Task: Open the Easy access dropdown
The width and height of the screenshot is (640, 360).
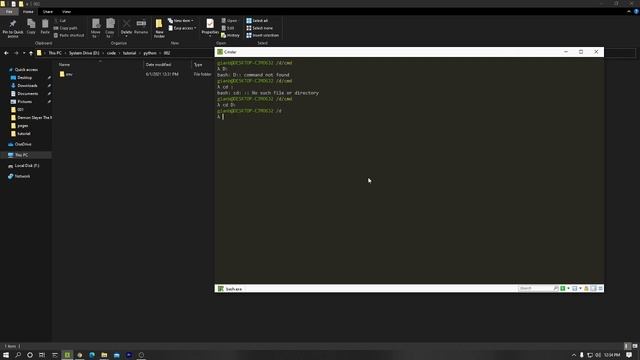Action: coord(182,28)
